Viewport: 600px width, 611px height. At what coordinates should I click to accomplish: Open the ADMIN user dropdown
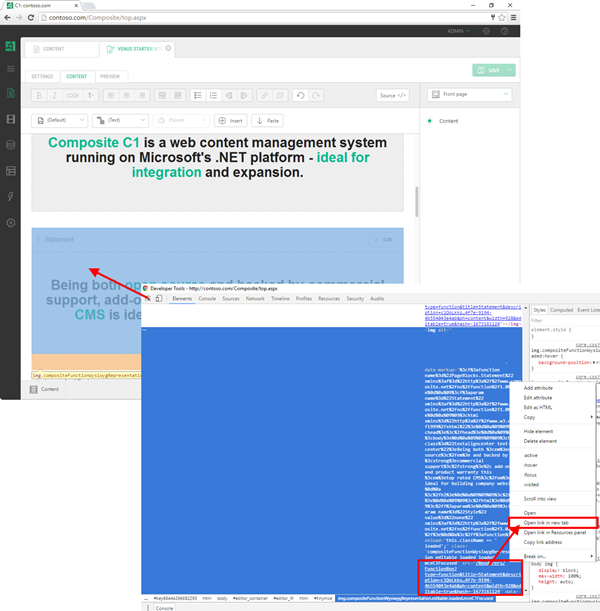coord(462,31)
